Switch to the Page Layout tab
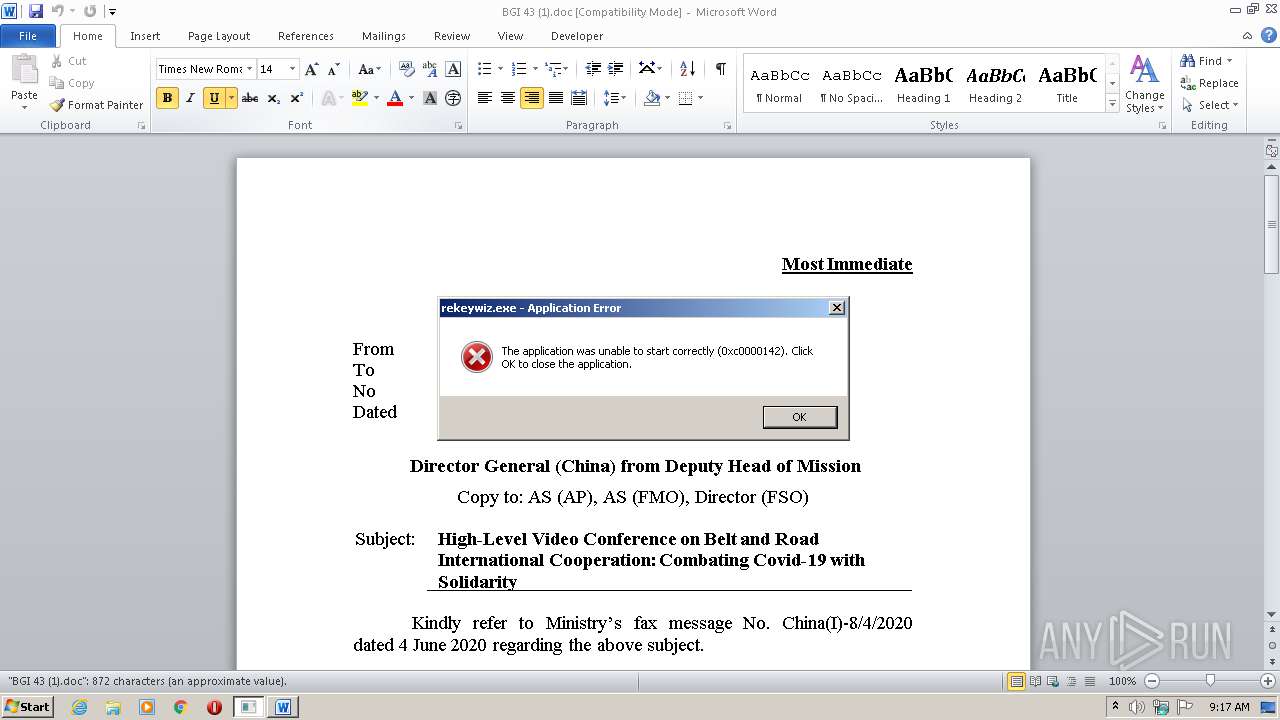Image resolution: width=1280 pixels, height=720 pixels. (x=219, y=36)
